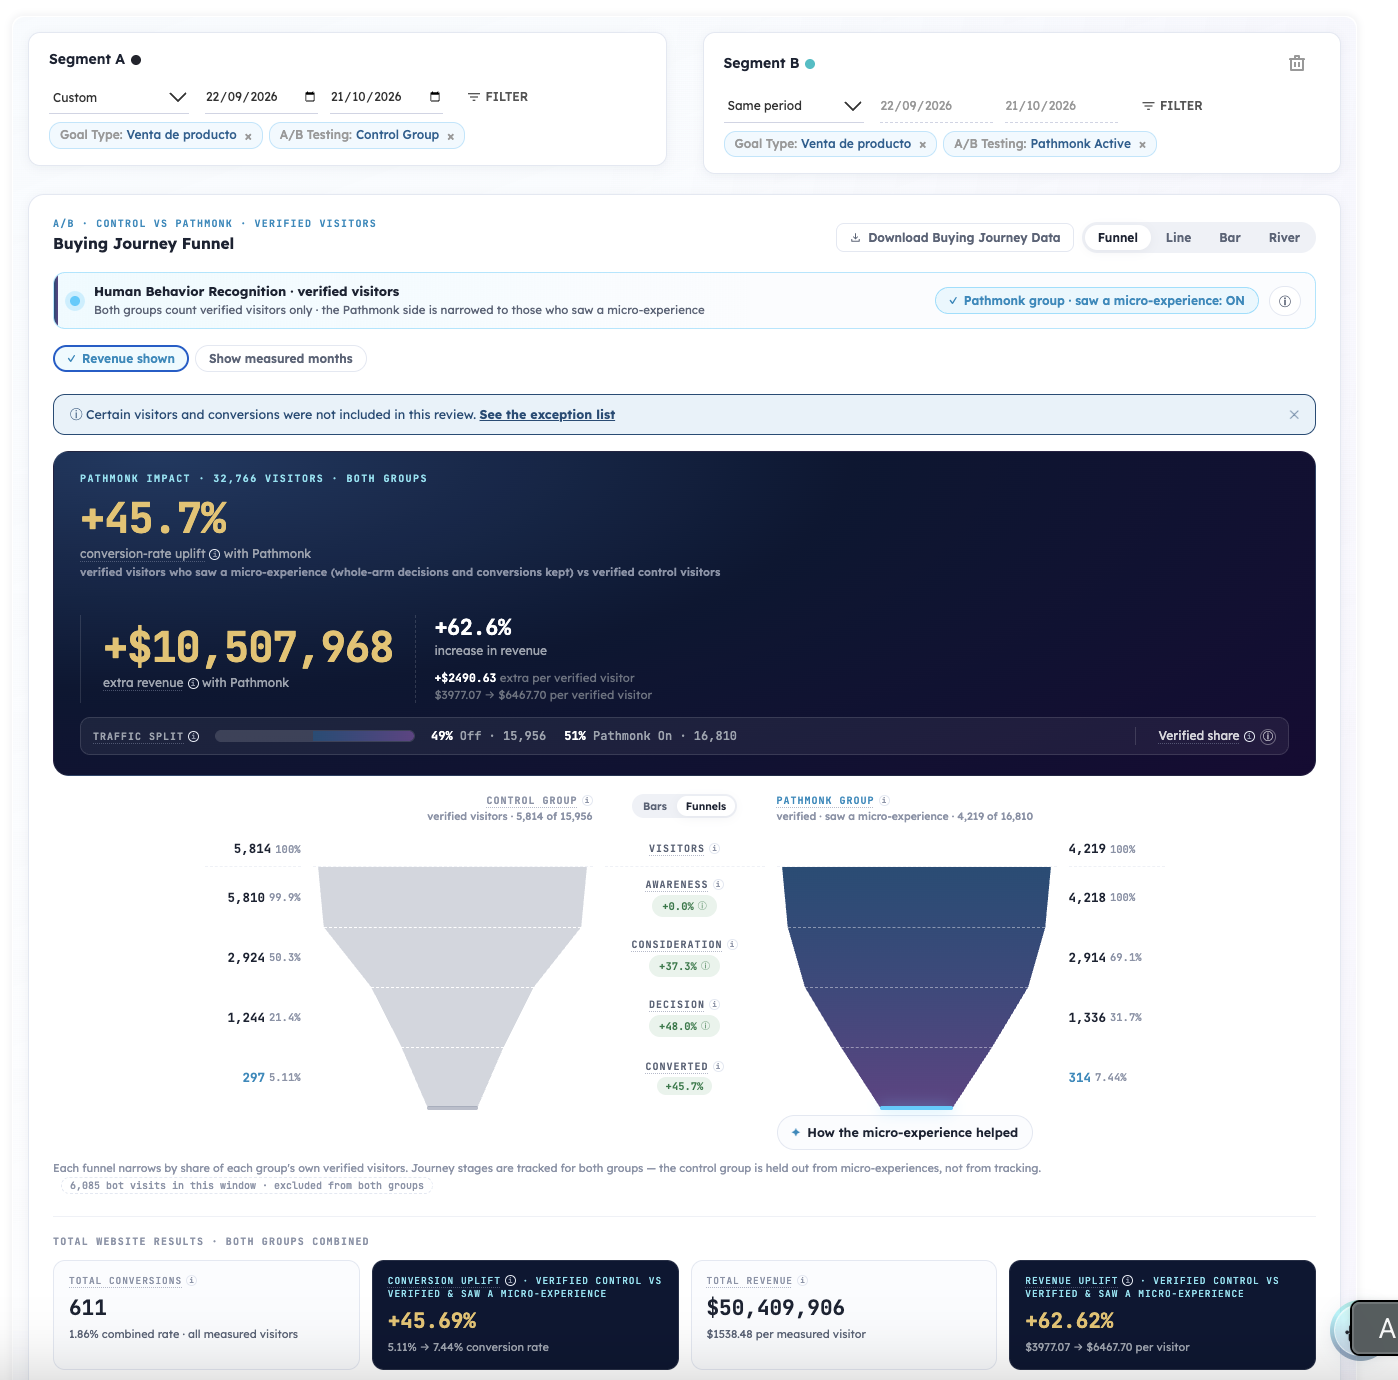Click bot visits excluded note

(x=246, y=1186)
